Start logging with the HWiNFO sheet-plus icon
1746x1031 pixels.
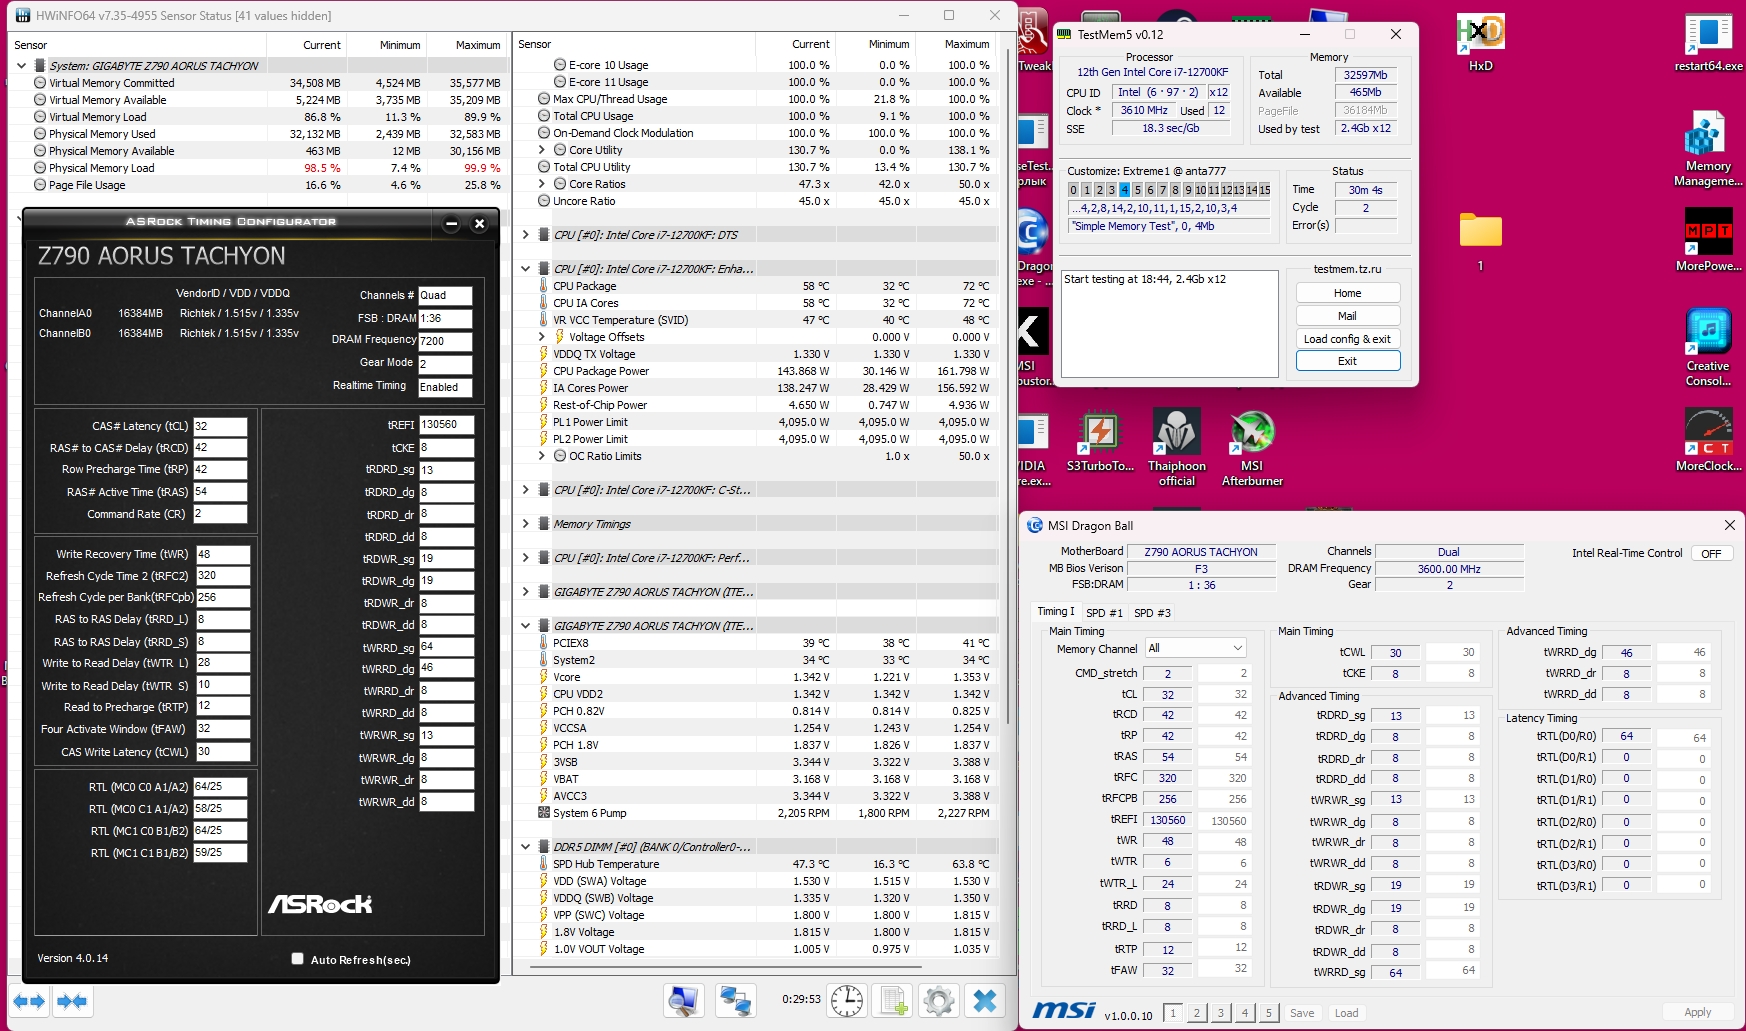point(892,1000)
